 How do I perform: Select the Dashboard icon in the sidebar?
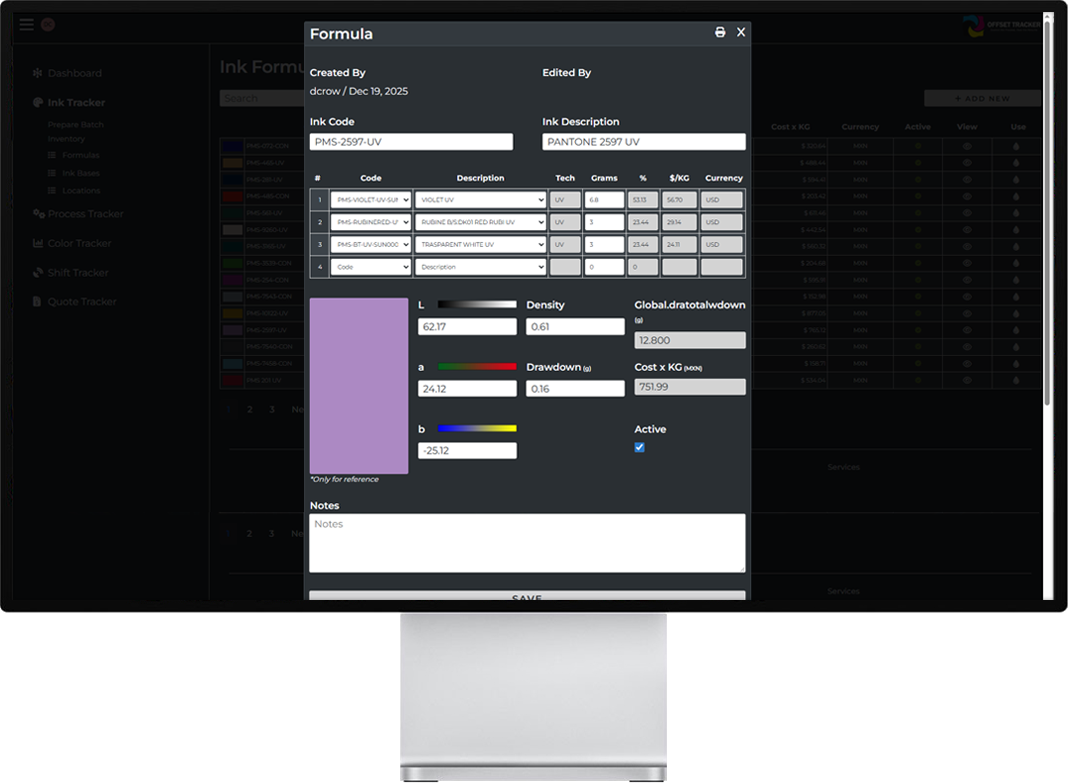click(x=37, y=72)
